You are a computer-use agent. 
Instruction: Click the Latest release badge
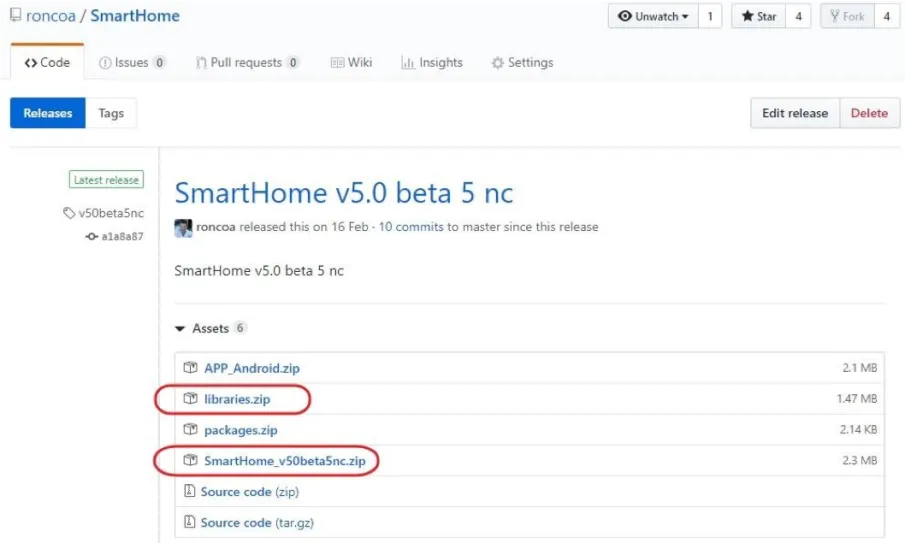106,180
